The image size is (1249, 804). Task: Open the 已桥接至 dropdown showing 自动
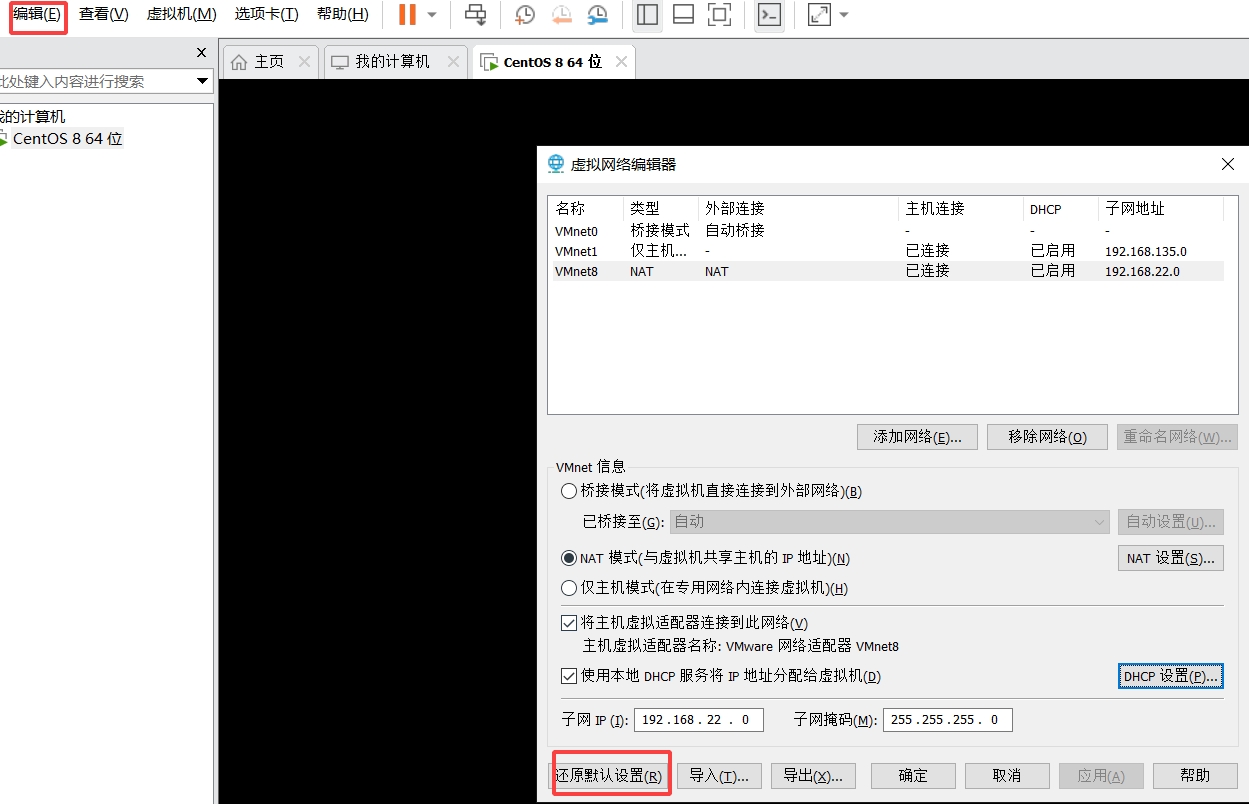point(889,521)
